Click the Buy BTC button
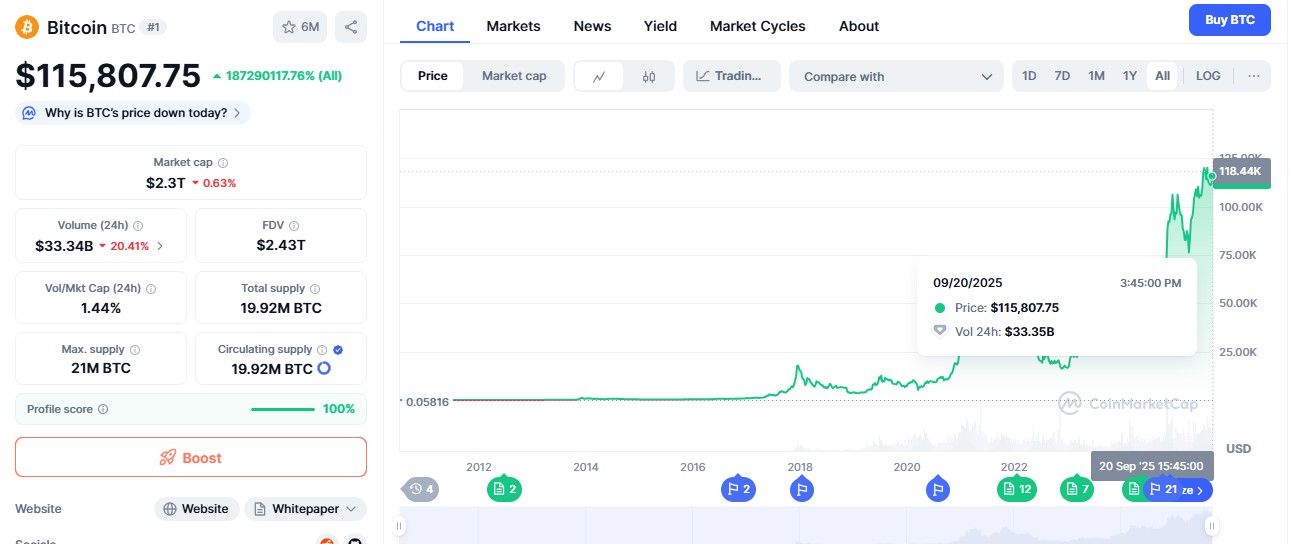Viewport: 1289px width, 544px height. point(1230,20)
